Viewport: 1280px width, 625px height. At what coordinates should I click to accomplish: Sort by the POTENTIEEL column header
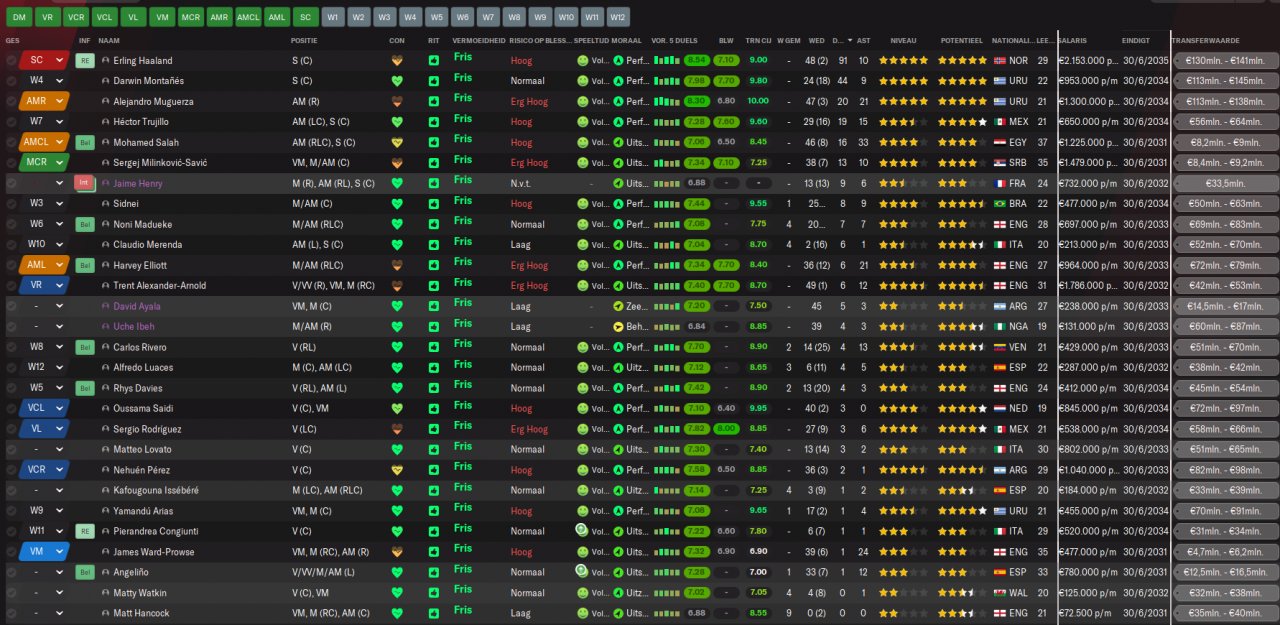[x=960, y=40]
